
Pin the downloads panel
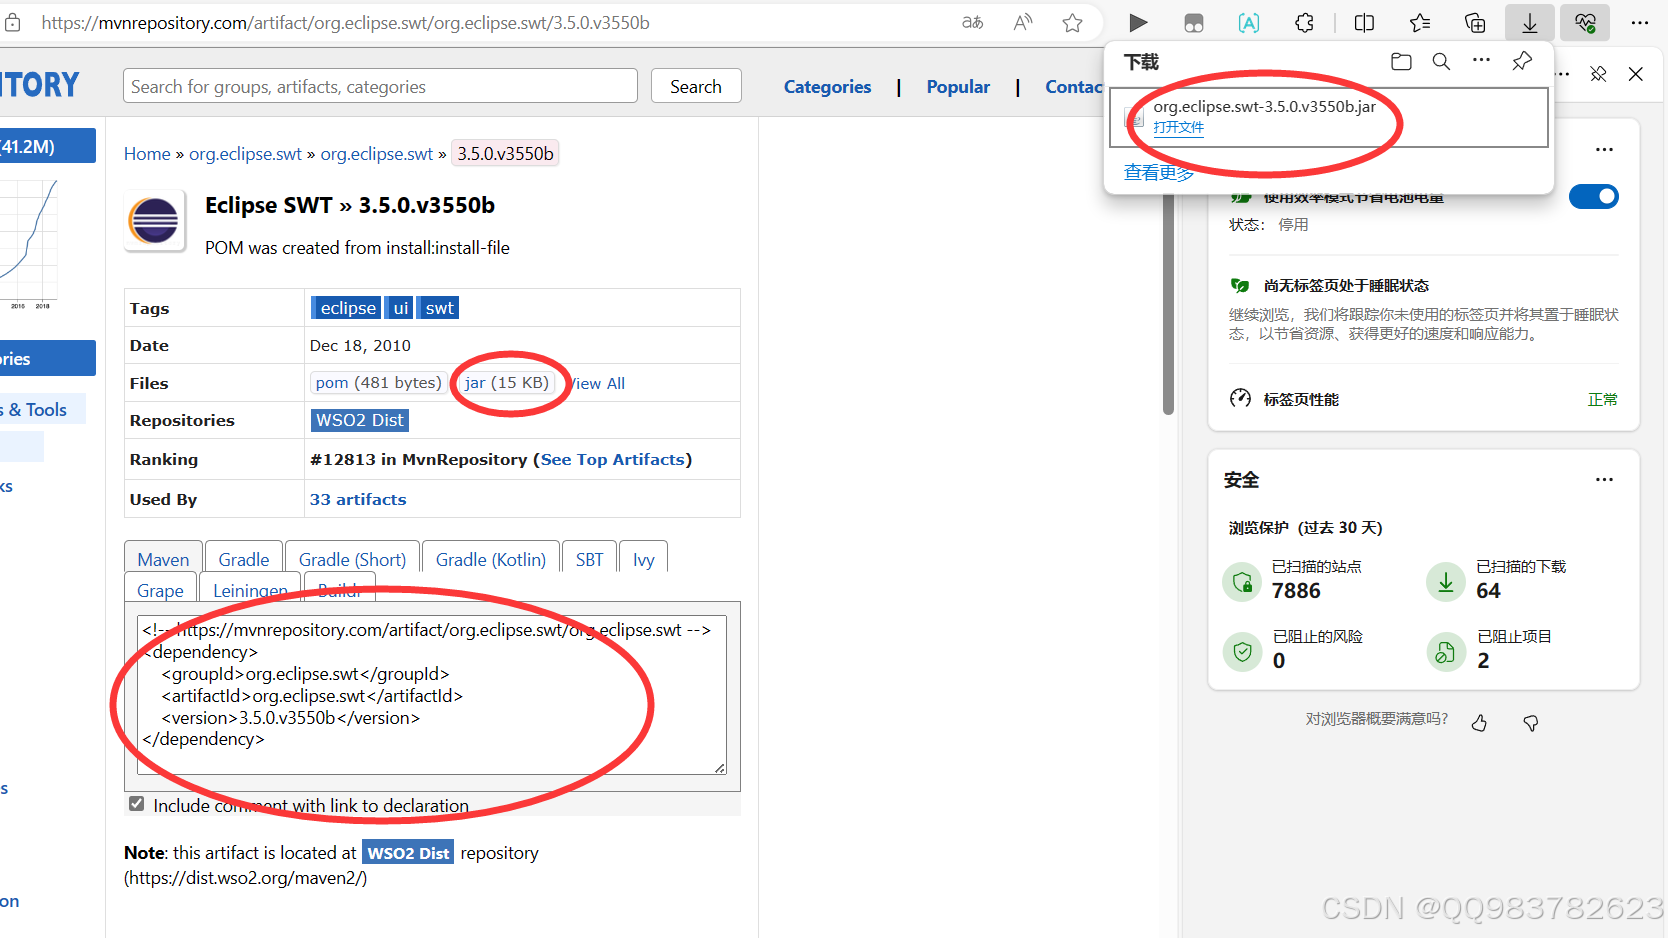[x=1522, y=62]
